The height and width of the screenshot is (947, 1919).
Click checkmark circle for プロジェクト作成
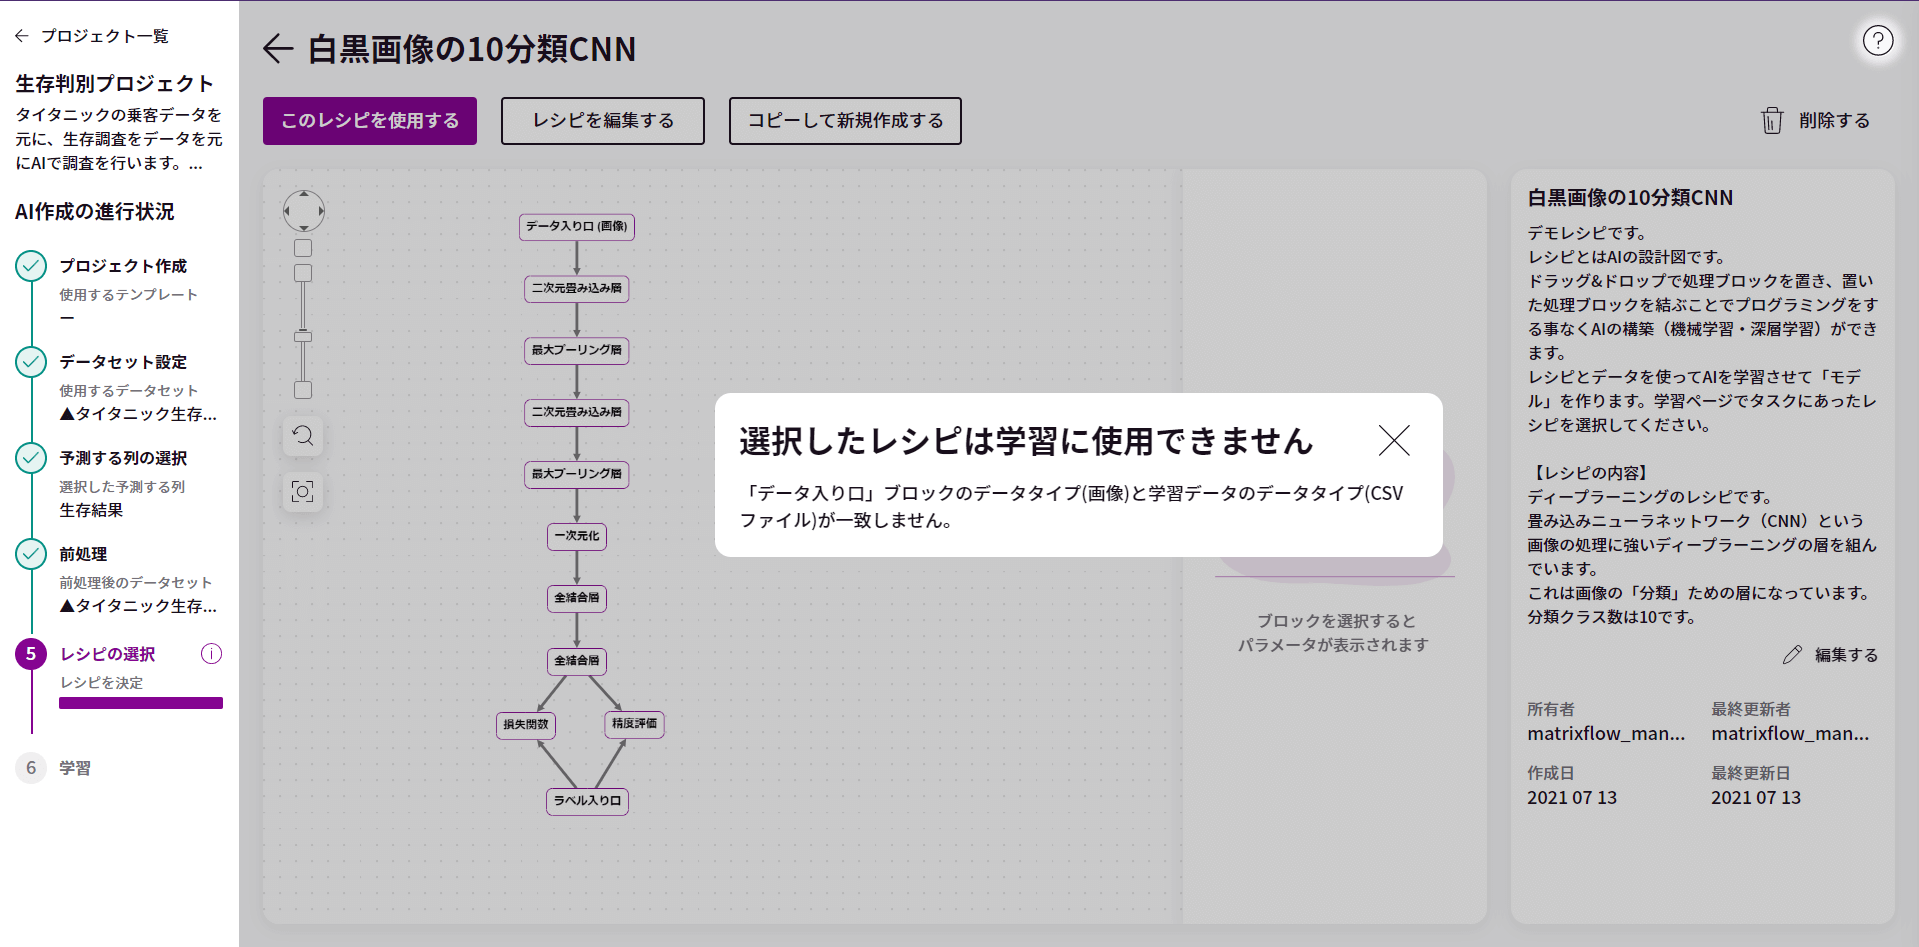pyautogui.click(x=31, y=266)
